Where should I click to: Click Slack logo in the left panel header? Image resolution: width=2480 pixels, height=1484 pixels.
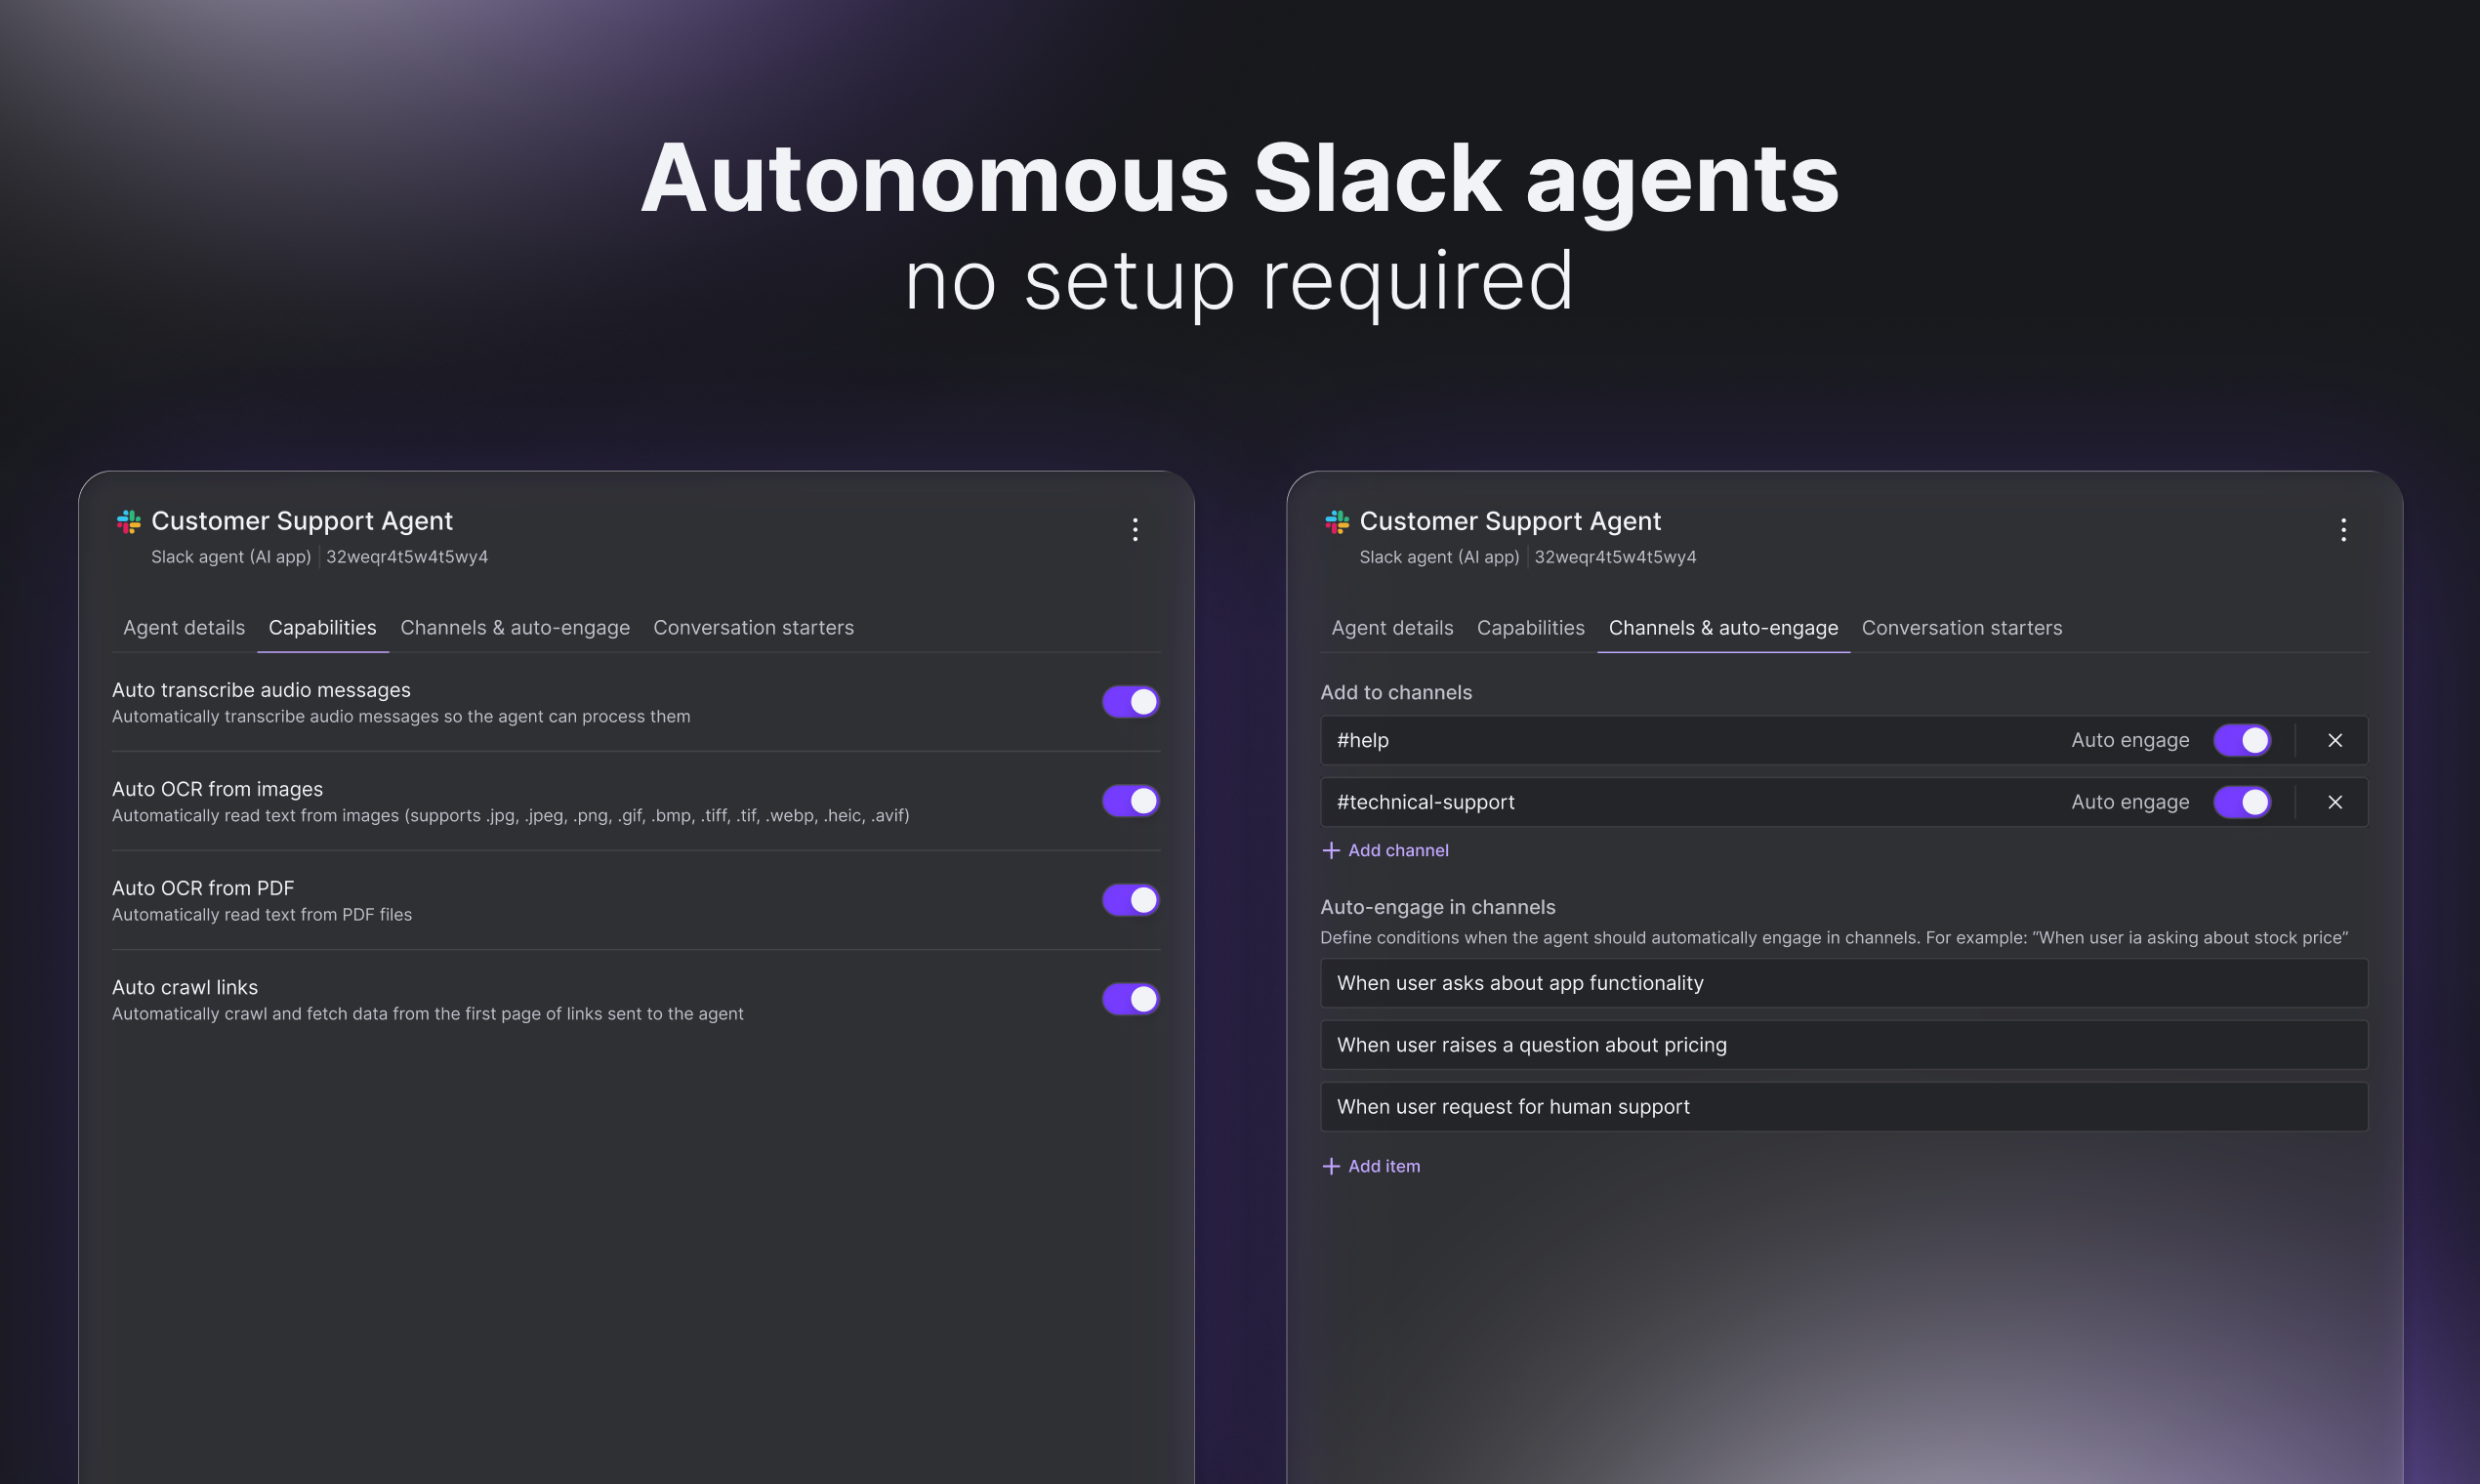point(129,521)
